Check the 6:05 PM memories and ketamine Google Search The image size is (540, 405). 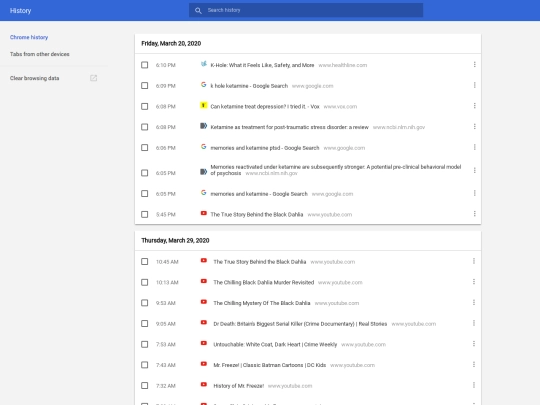pos(145,194)
